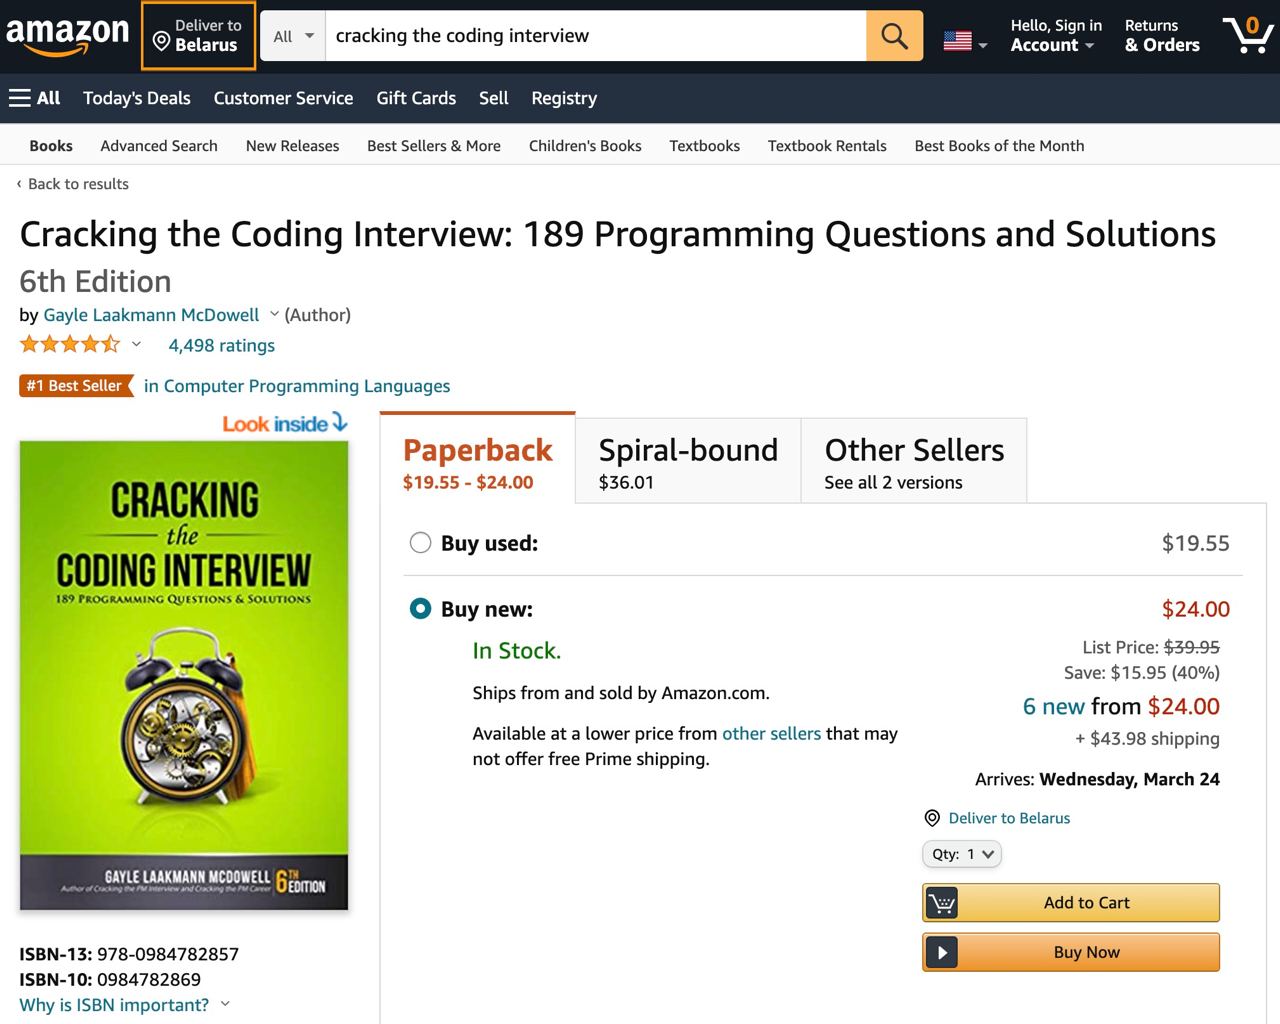
Task: Click Ships from and sold by Amazon.com text
Action: tap(621, 693)
